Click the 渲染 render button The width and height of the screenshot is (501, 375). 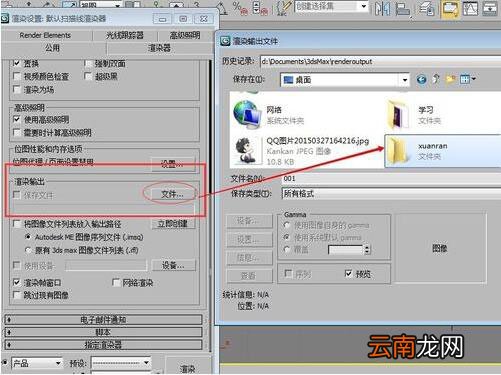coord(188,368)
